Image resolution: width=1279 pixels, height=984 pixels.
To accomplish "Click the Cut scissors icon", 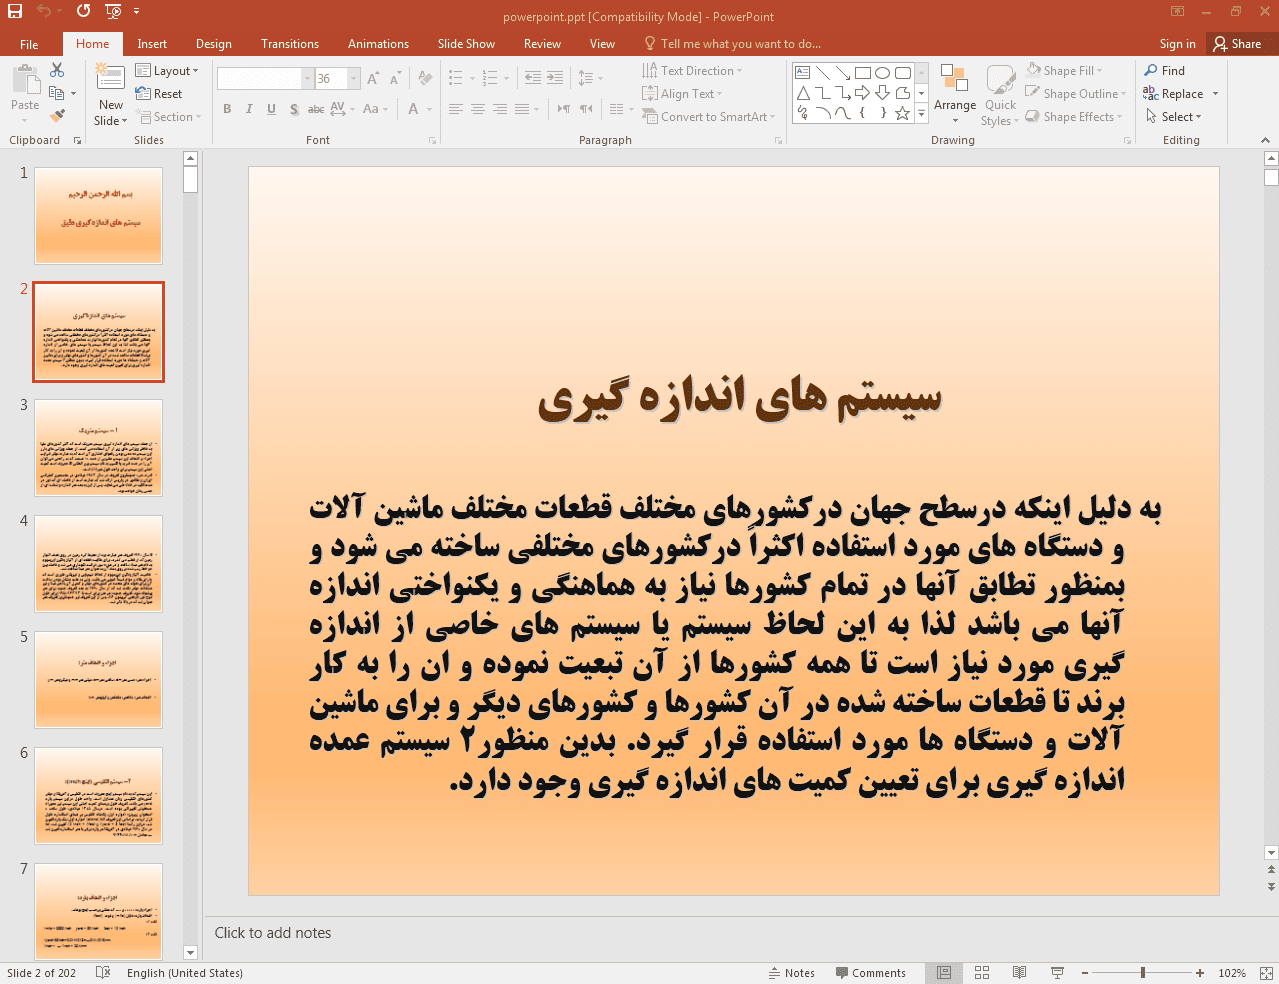I will [57, 70].
